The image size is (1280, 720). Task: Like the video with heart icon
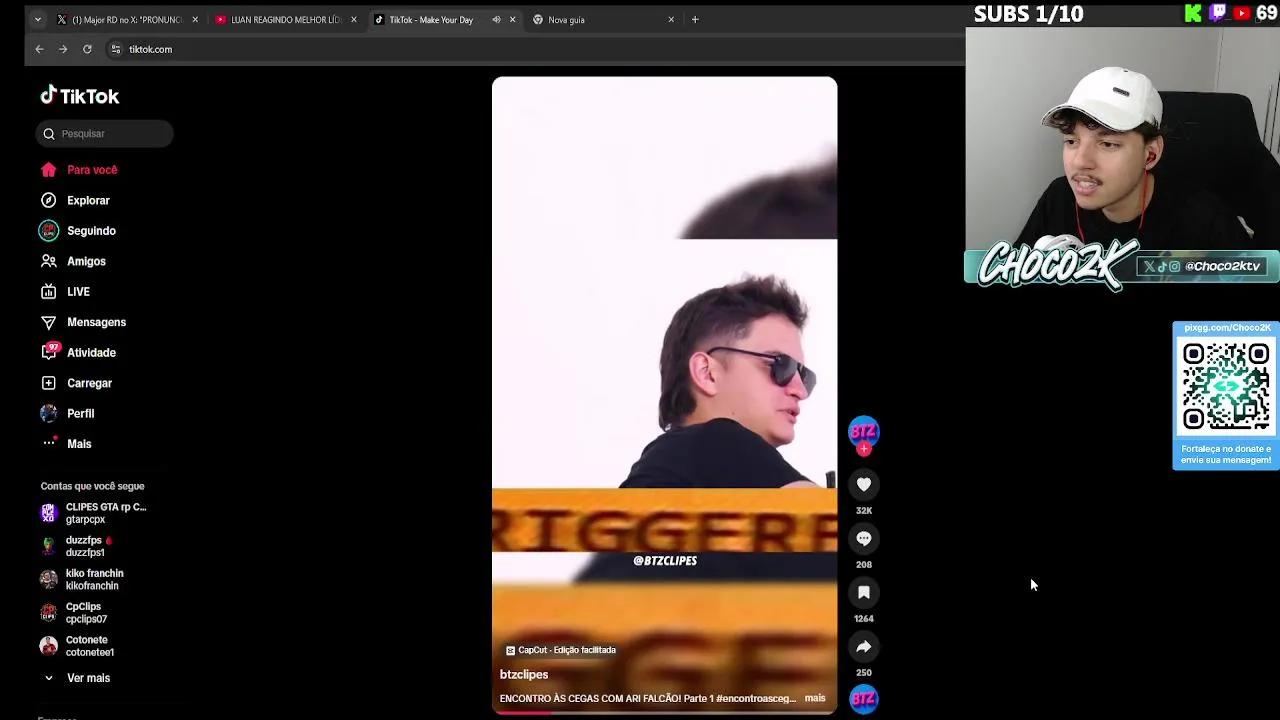click(864, 484)
